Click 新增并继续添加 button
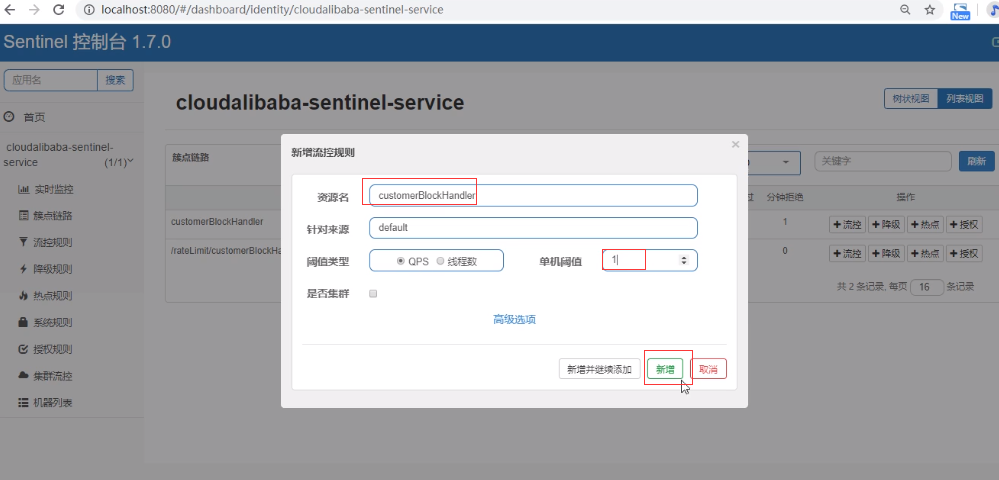 [x=600, y=369]
